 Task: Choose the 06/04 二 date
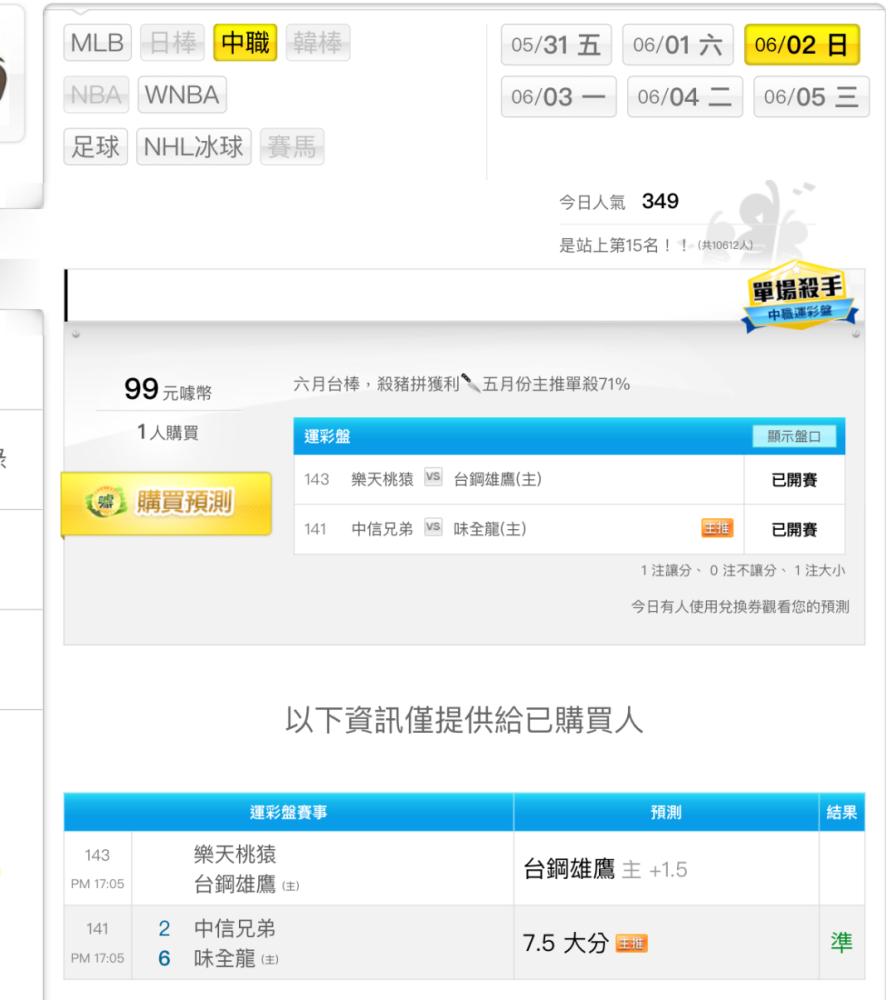click(685, 97)
